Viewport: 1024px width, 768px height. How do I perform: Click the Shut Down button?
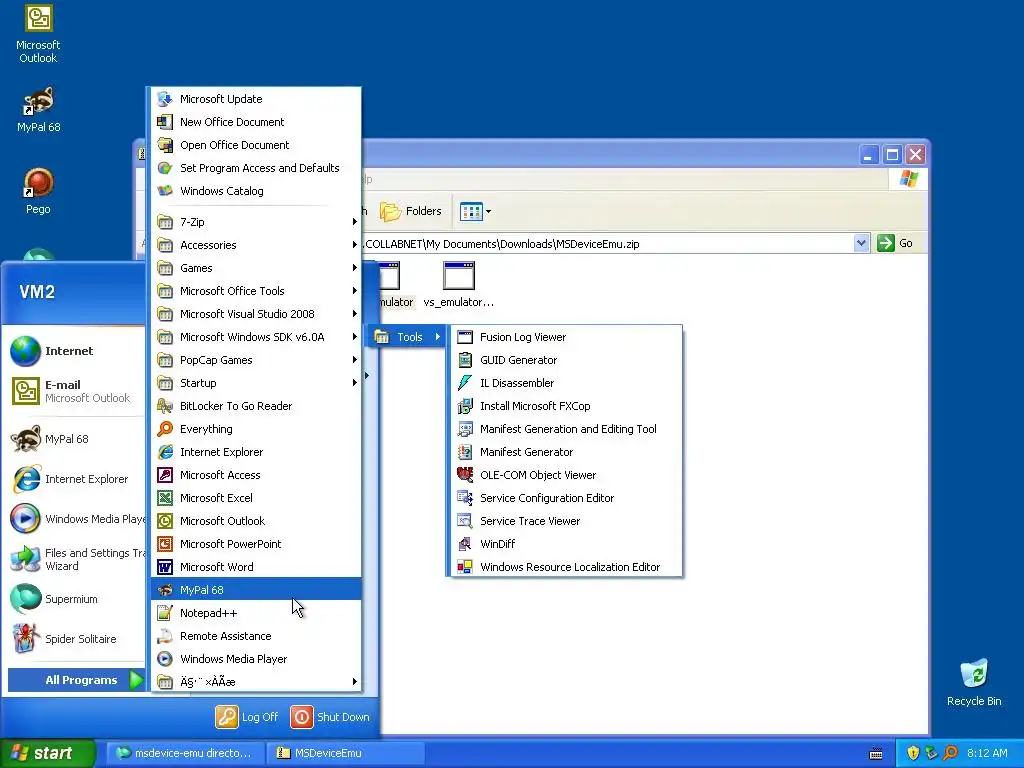pos(330,717)
